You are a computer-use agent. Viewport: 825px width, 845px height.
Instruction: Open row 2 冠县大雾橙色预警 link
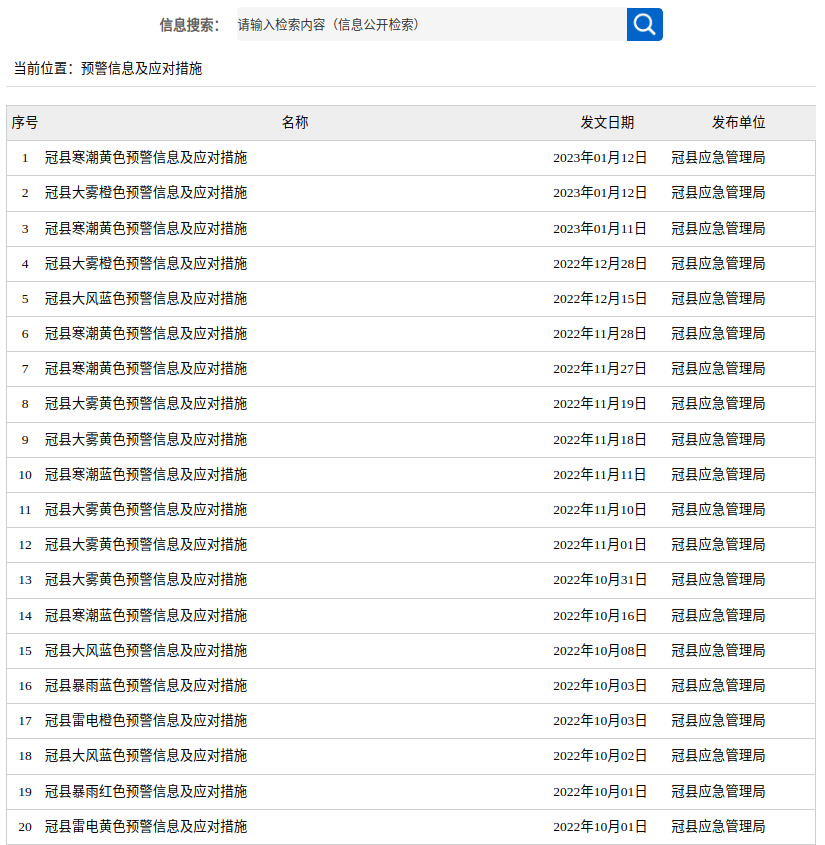coord(146,193)
